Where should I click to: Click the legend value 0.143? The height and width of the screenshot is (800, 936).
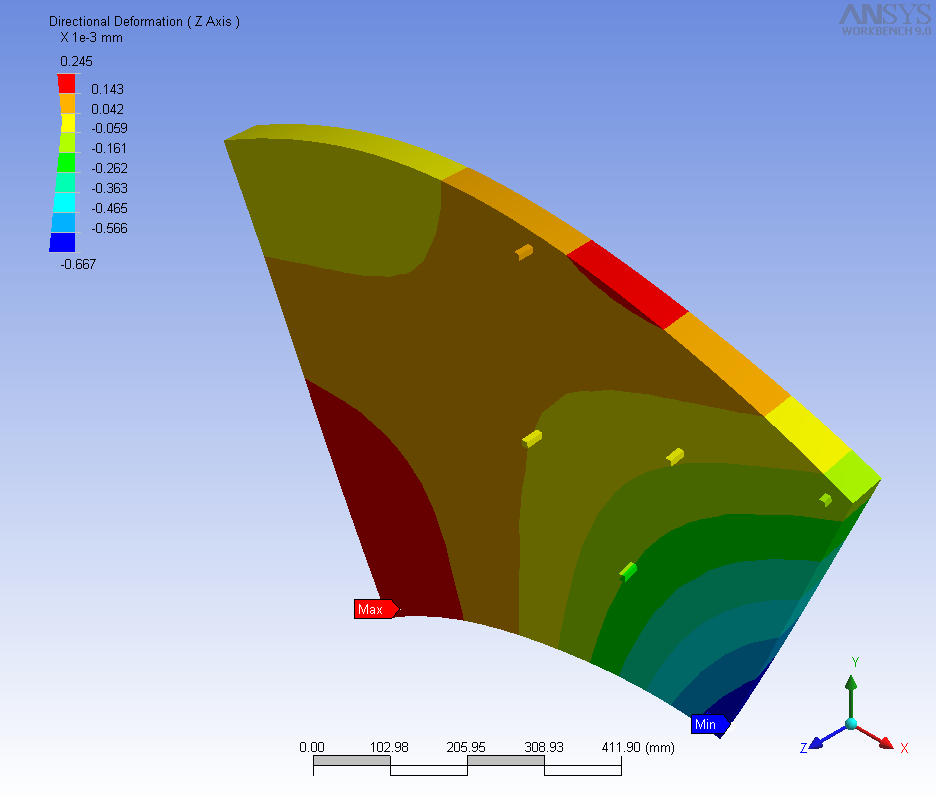tap(107, 90)
